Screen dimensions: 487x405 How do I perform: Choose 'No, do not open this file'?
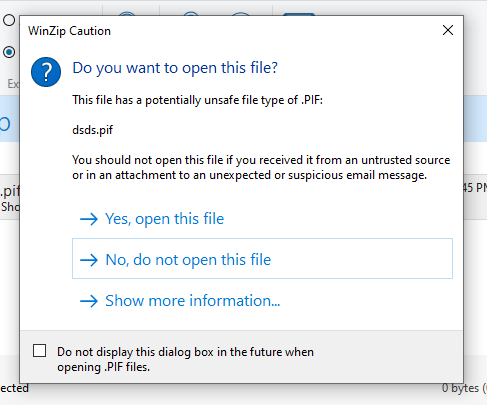pos(262,259)
